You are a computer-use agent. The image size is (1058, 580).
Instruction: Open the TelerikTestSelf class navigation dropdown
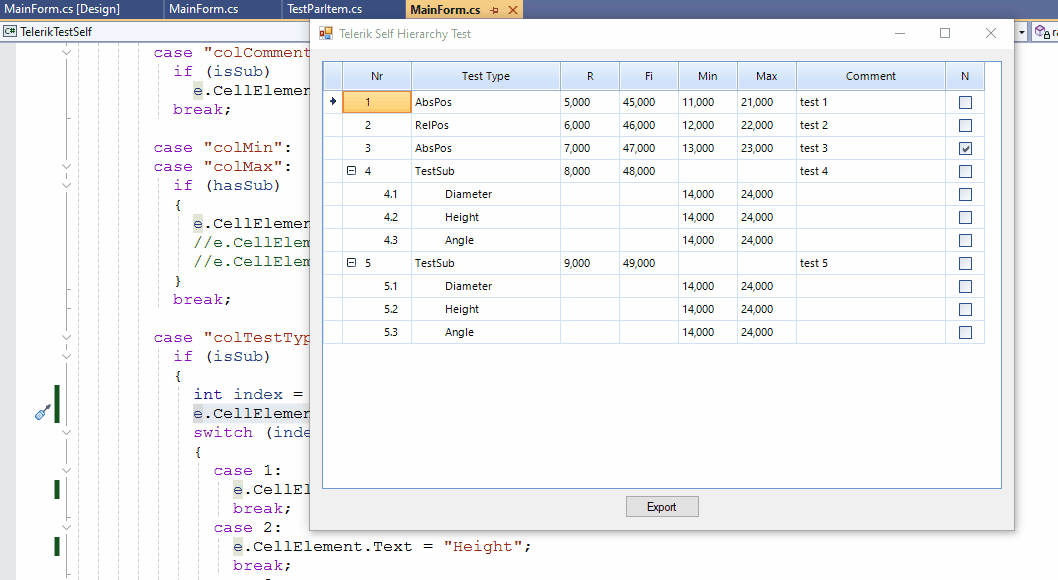click(x=56, y=31)
